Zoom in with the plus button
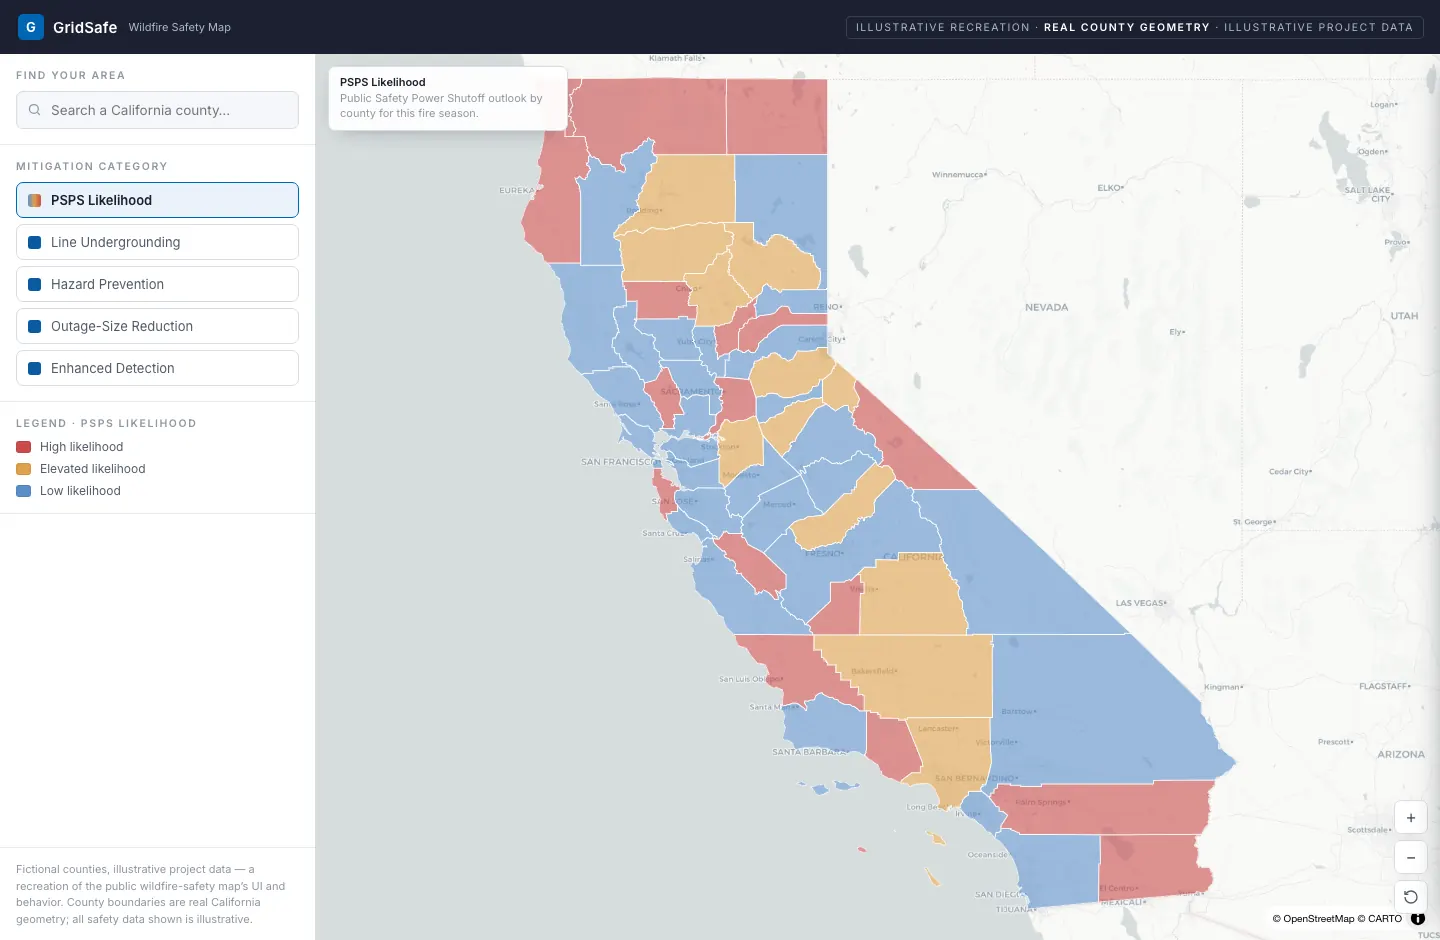The width and height of the screenshot is (1440, 940). [x=1411, y=818]
